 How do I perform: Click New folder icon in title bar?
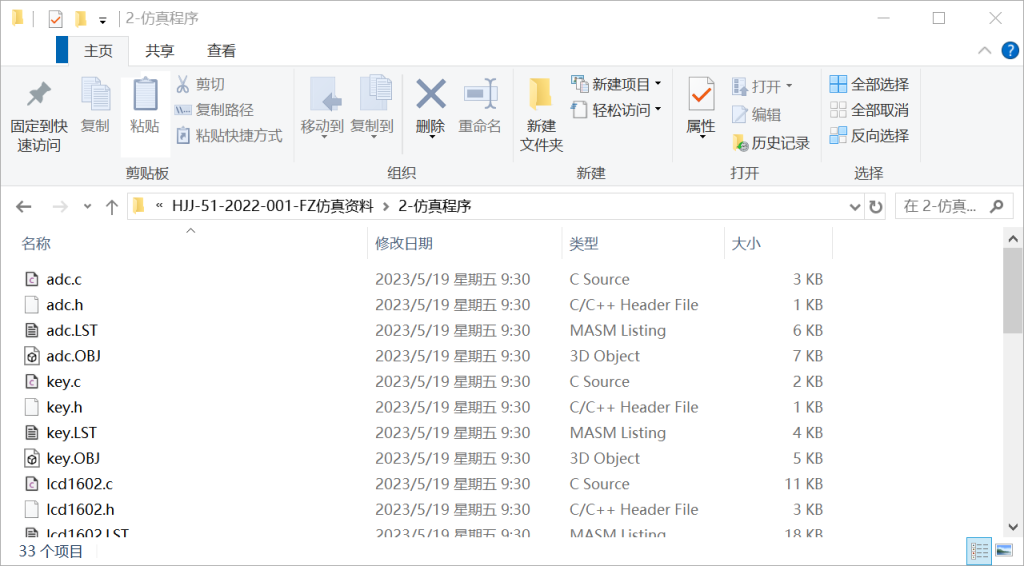click(x=80, y=19)
